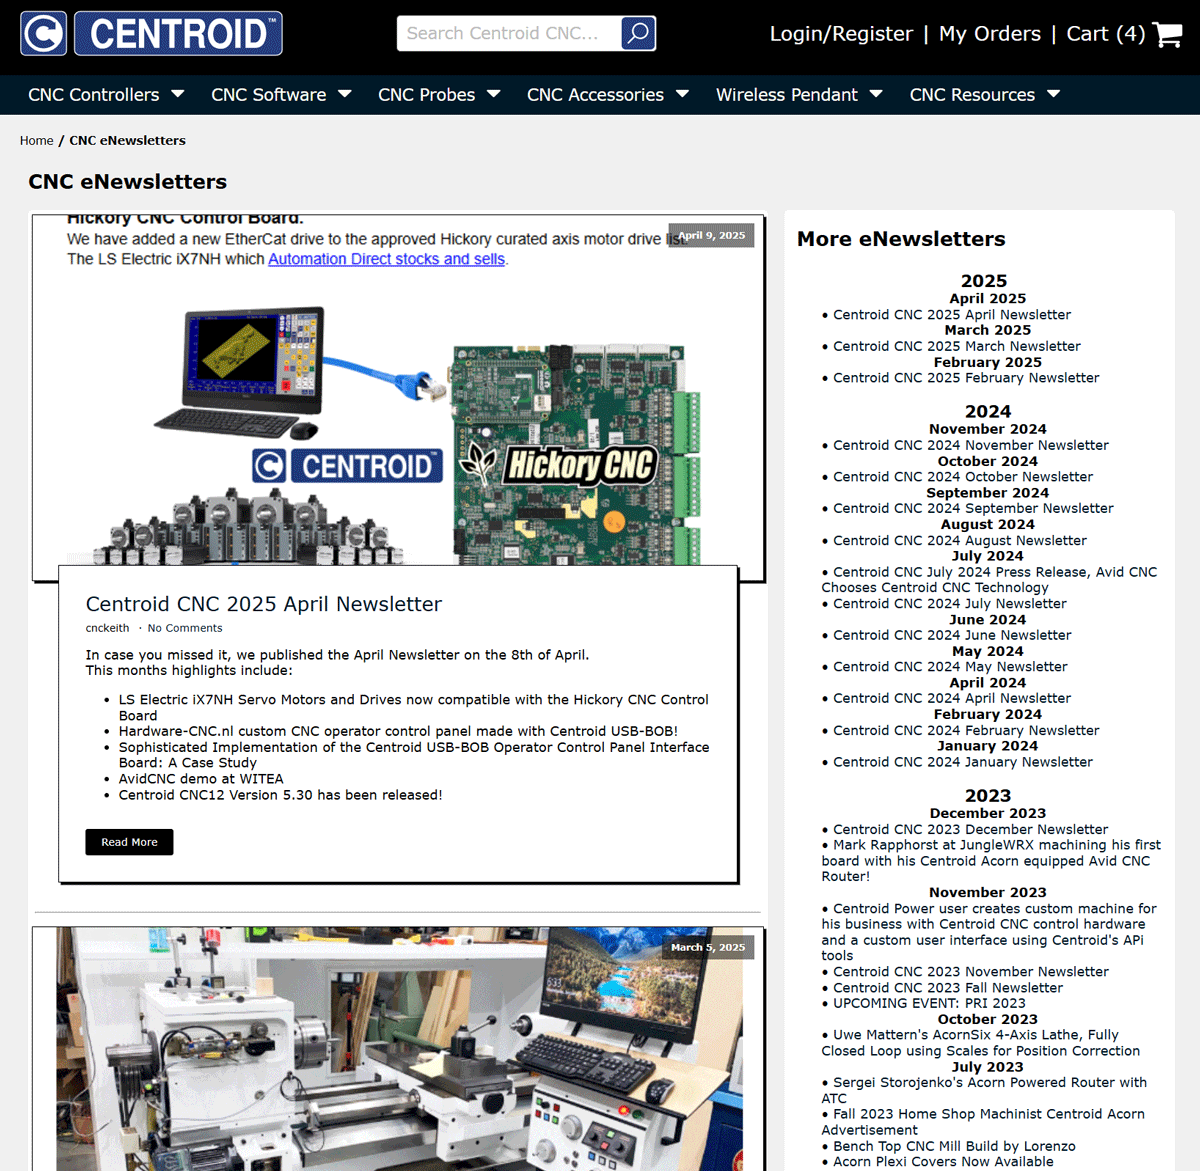Click CNC eNewsletters breadcrumb
Screen dimensions: 1200x1171
[x=127, y=141]
